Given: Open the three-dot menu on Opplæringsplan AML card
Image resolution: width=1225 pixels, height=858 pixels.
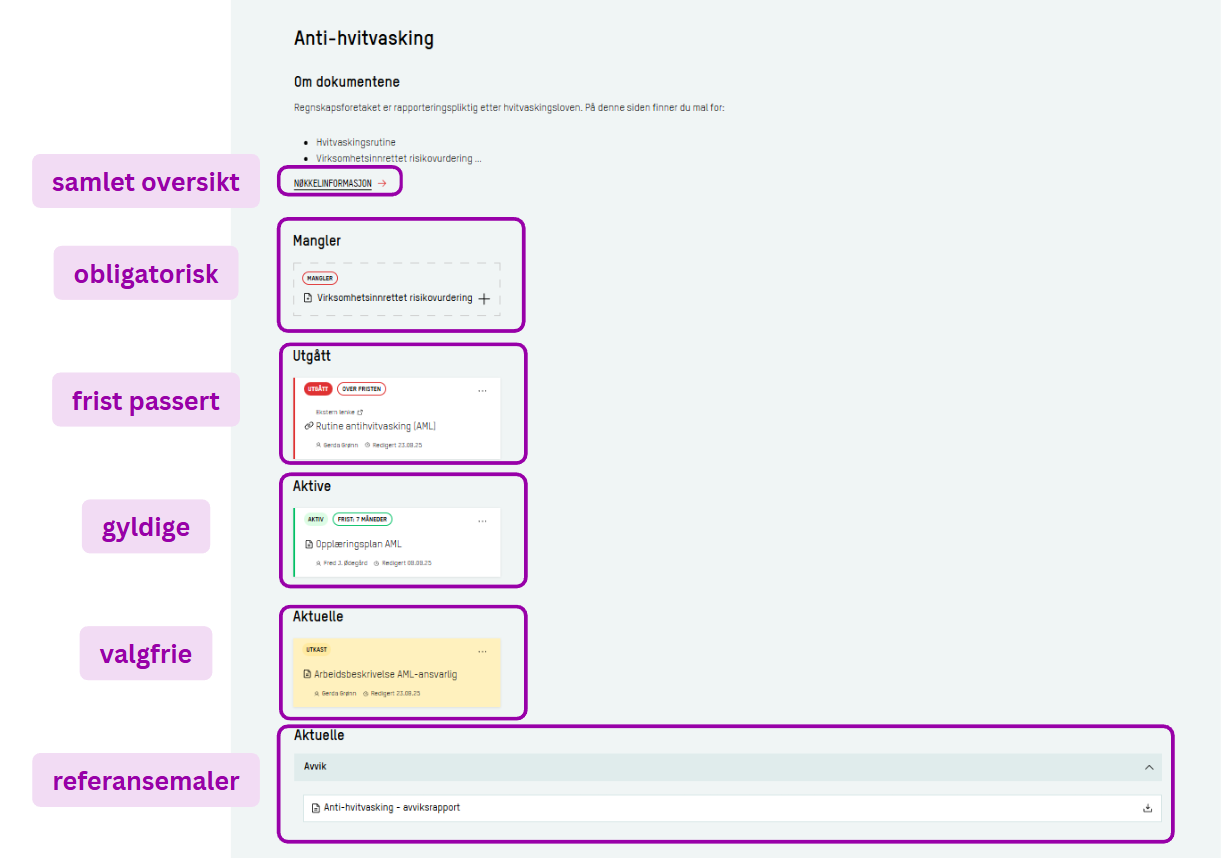Looking at the screenshot, I should [x=482, y=521].
